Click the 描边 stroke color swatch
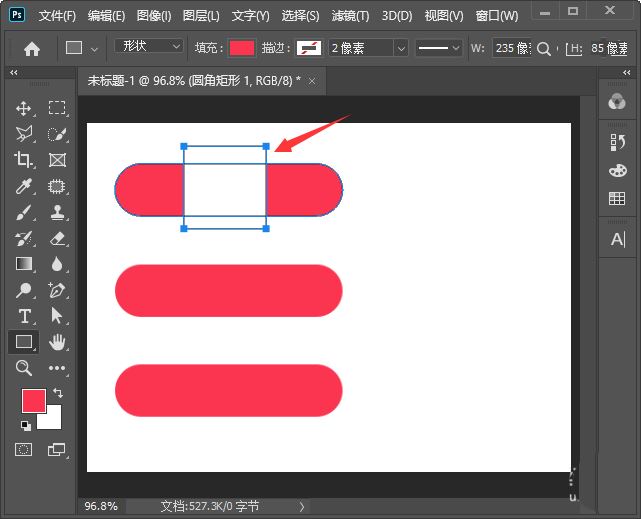Image resolution: width=641 pixels, height=519 pixels. [309, 48]
